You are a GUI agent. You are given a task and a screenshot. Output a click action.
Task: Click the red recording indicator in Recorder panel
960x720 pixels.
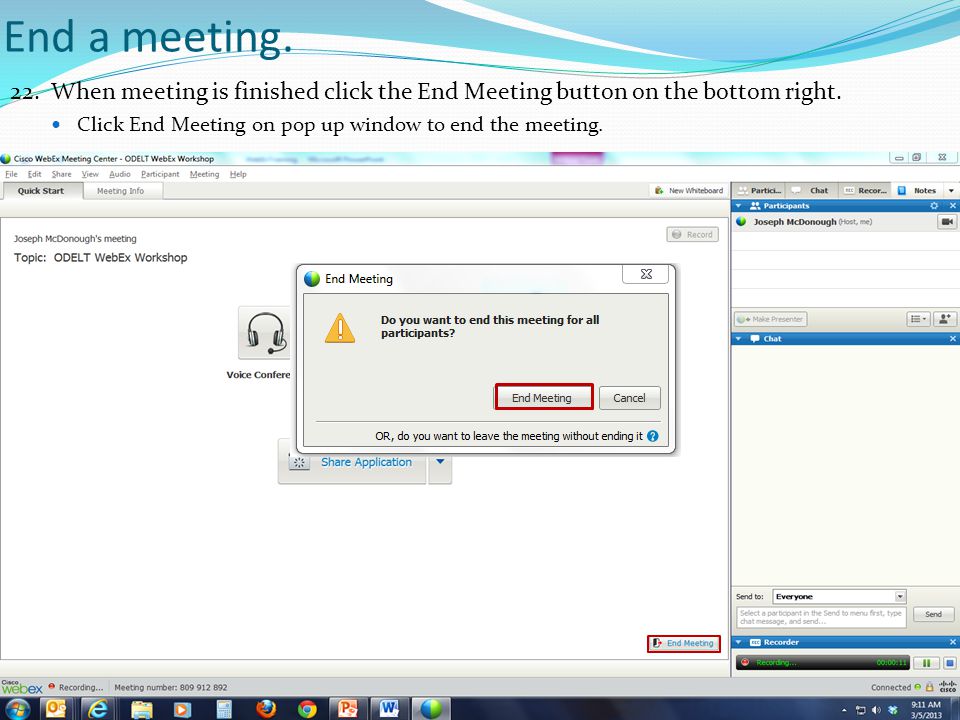pos(745,662)
